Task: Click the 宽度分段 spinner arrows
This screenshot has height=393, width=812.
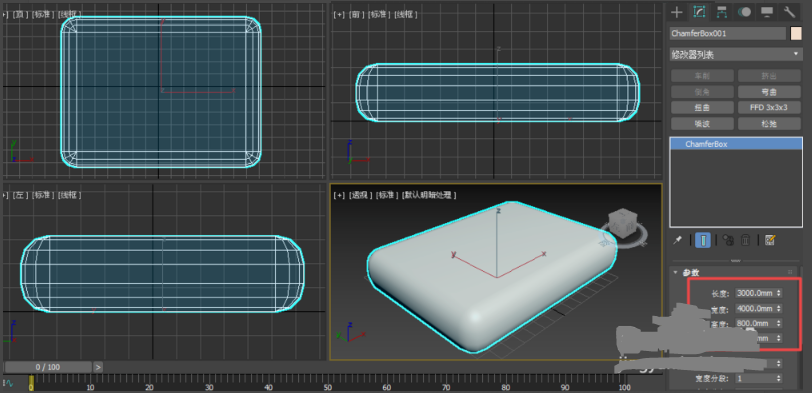Action: (778, 379)
